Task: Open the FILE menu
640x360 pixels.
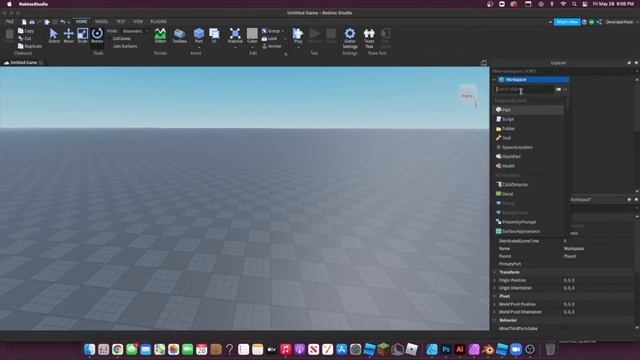Action: pos(9,22)
